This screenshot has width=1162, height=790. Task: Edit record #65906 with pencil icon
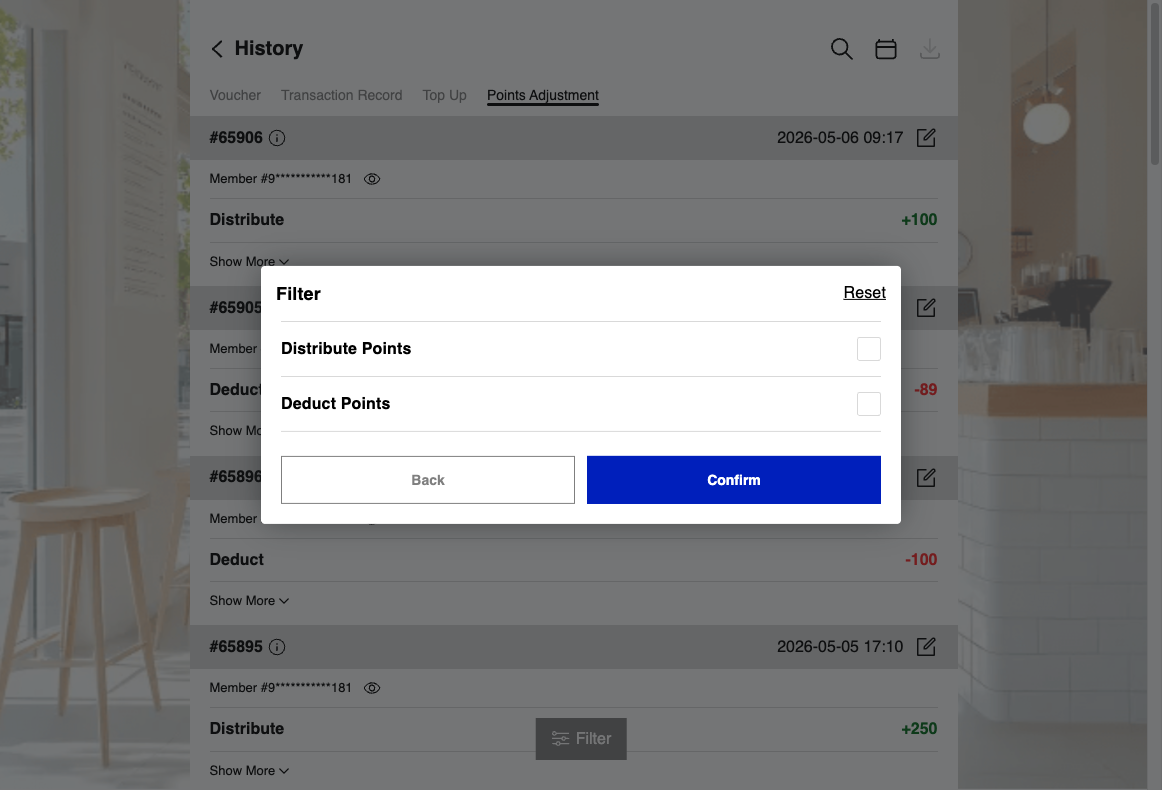926,138
